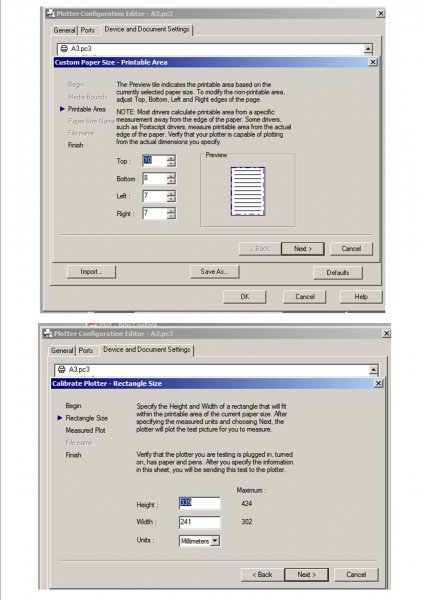Click the greyed Back button in Printable Area wizard
This screenshot has height=600, width=424.
coord(260,249)
